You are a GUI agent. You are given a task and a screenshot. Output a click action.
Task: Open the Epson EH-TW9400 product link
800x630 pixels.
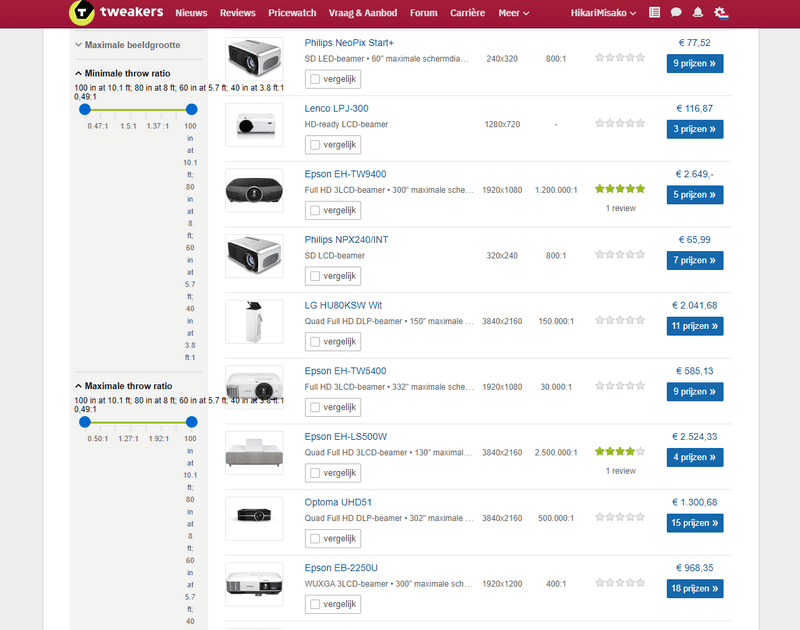click(x=345, y=174)
